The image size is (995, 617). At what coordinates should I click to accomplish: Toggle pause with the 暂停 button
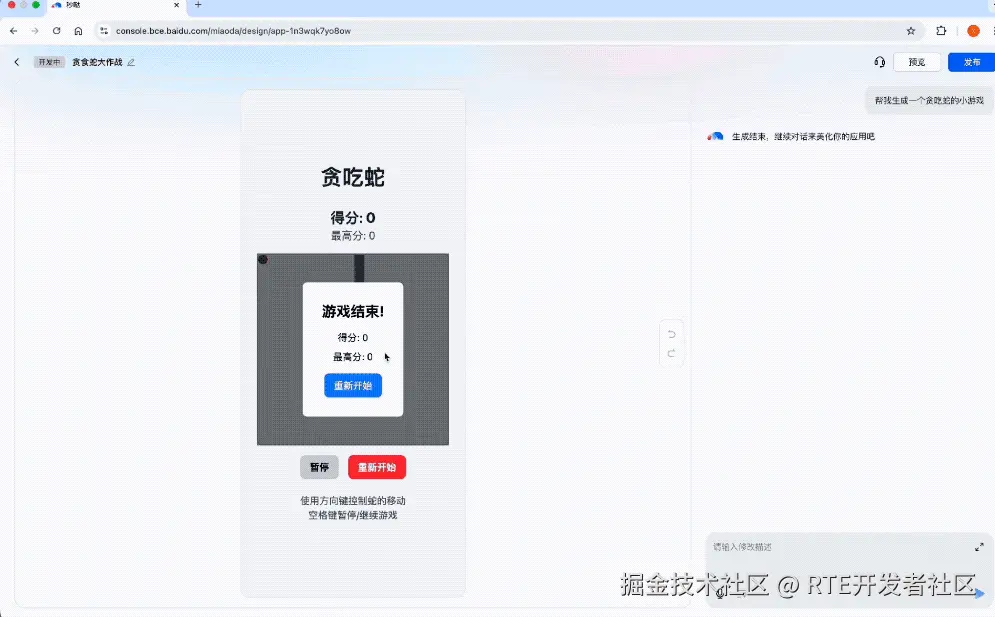click(319, 467)
